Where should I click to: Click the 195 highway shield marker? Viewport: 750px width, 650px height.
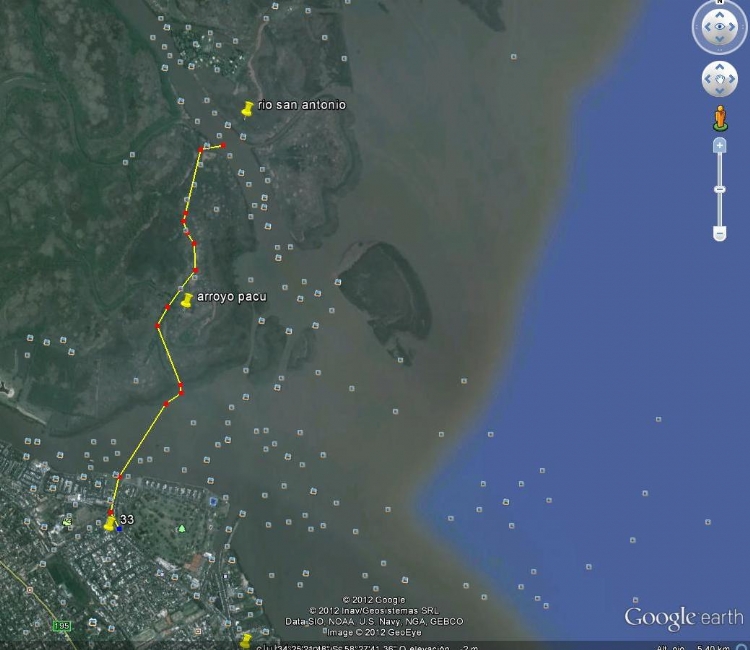(62, 626)
